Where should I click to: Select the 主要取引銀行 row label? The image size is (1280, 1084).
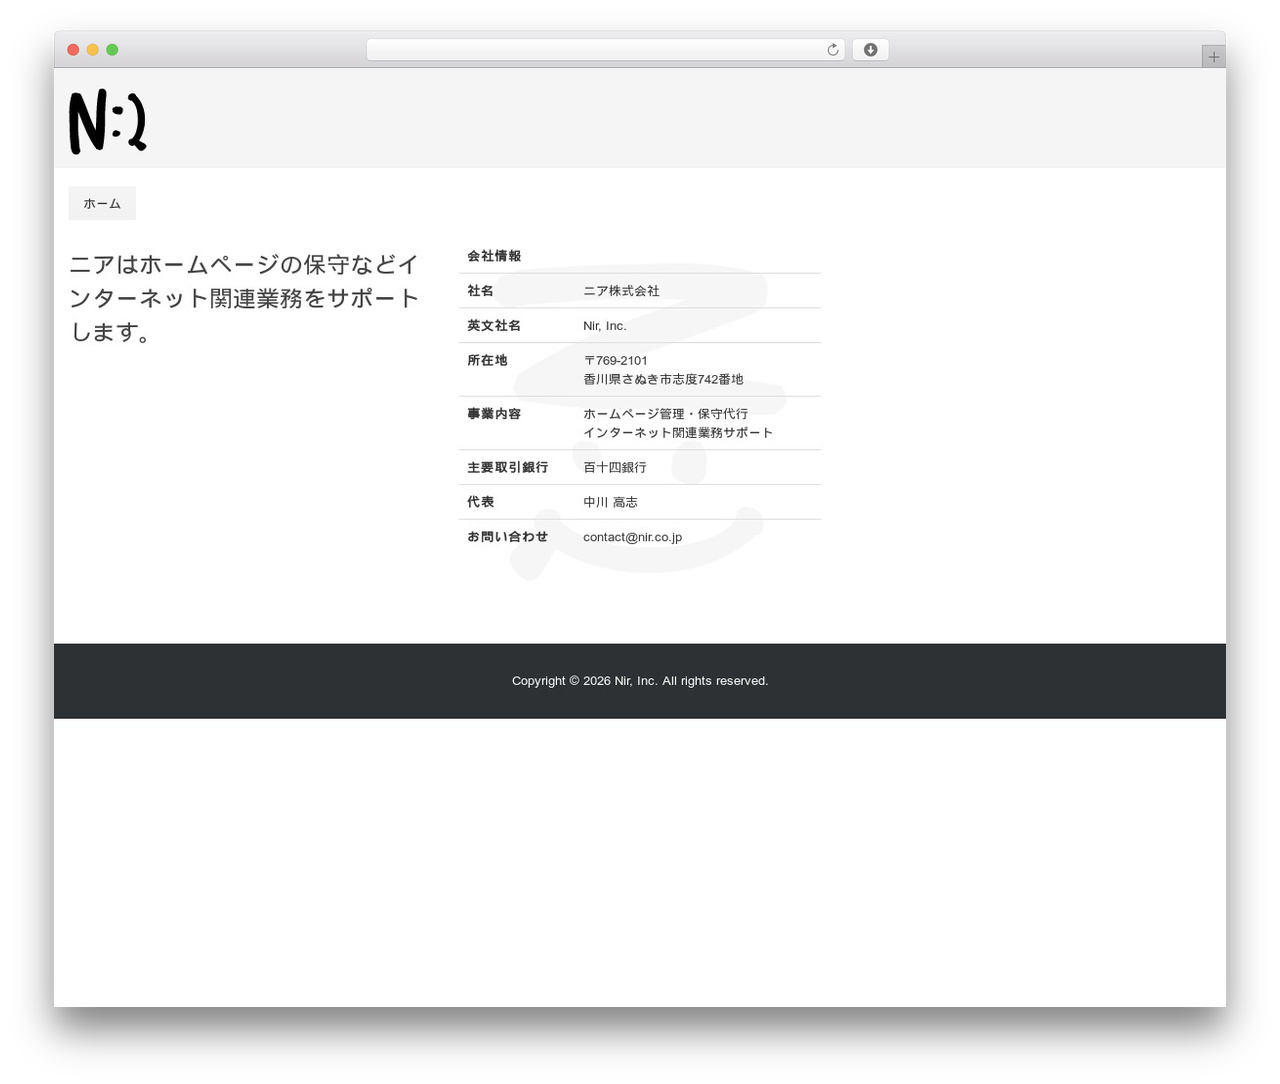point(507,467)
